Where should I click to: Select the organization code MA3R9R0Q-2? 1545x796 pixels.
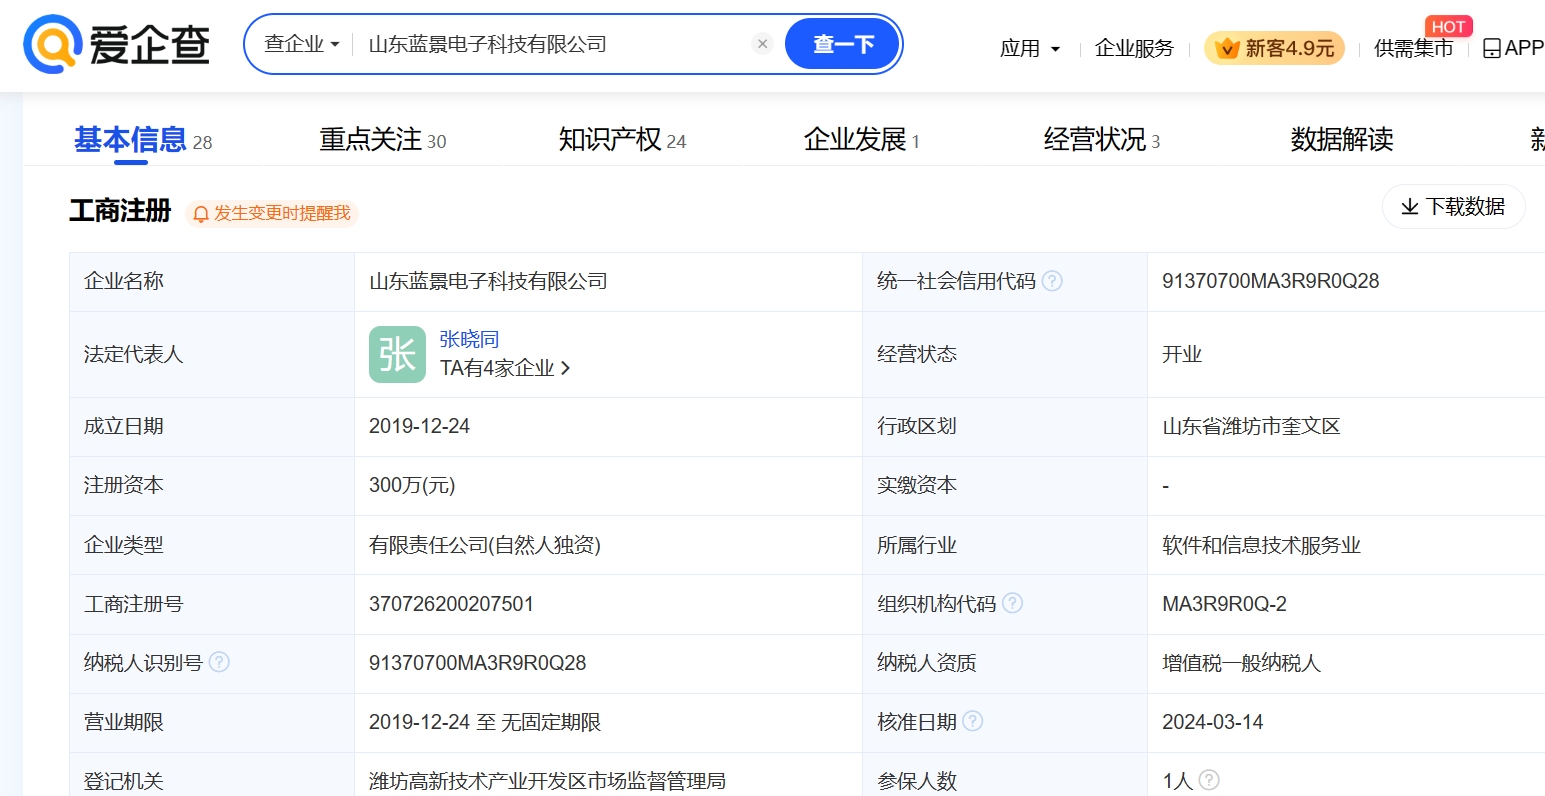tap(1224, 604)
